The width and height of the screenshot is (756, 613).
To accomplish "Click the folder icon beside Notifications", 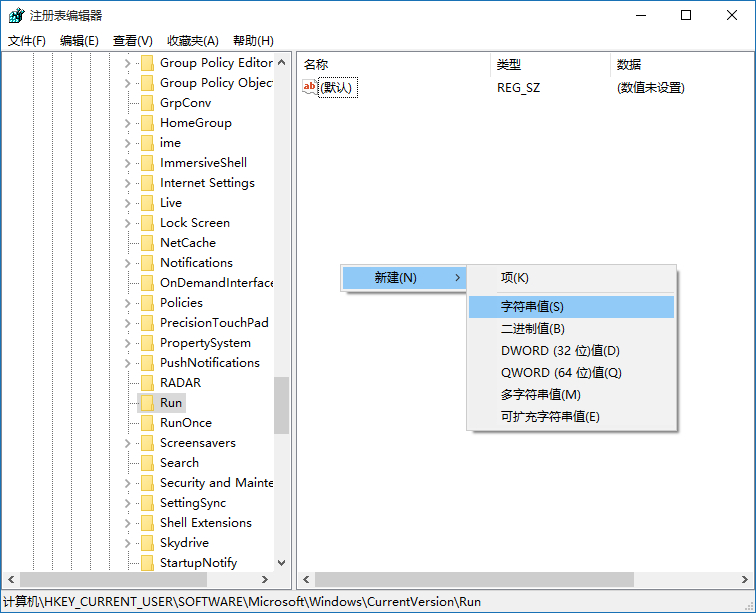I will 148,263.
